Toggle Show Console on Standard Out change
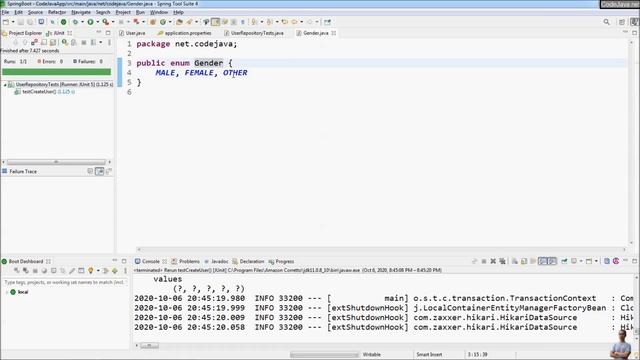The width and height of the screenshot is (640, 360). tap(542, 261)
